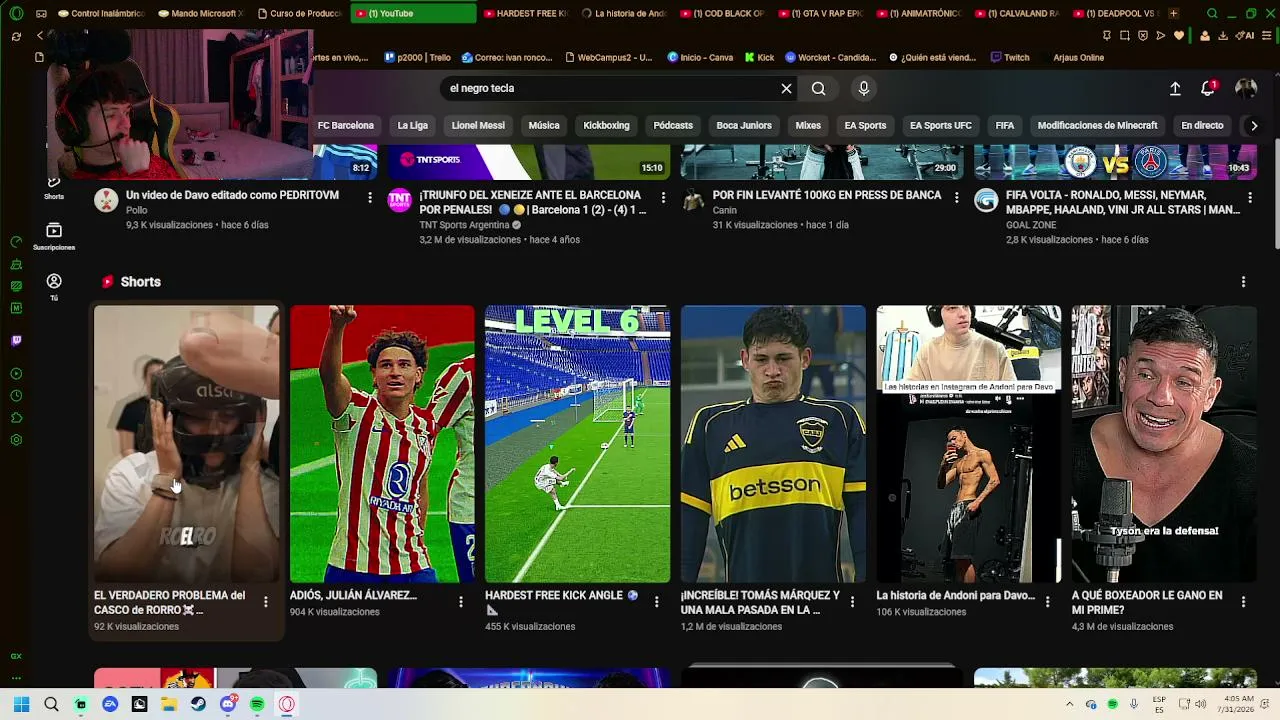Open Windows taskbar search magnifier
This screenshot has width=1280, height=720.
point(51,704)
